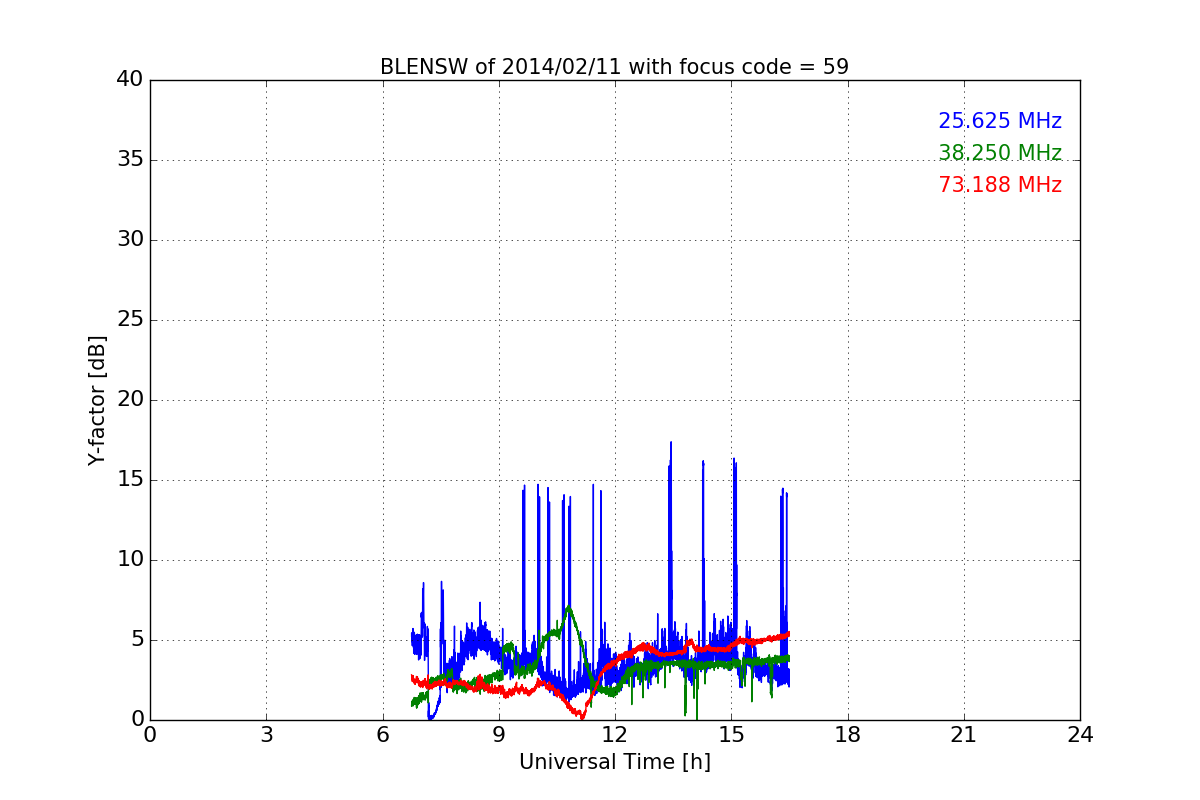Select the red '73.188 MHz' legend label
This screenshot has height=800, width=1200.
1000,185
